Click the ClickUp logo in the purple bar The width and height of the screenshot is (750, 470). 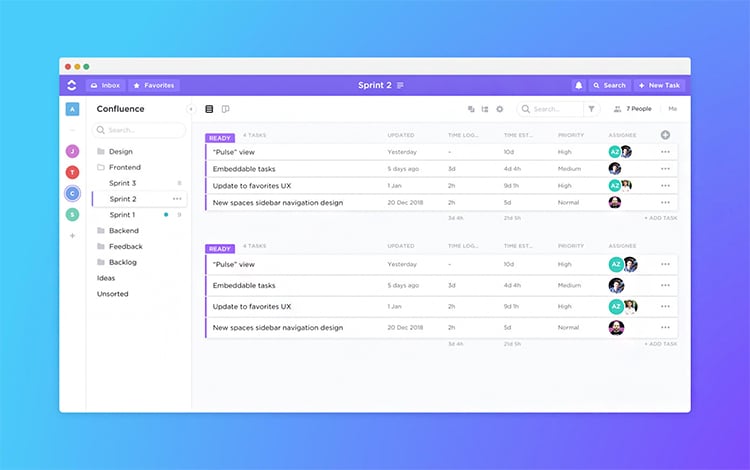click(x=72, y=85)
